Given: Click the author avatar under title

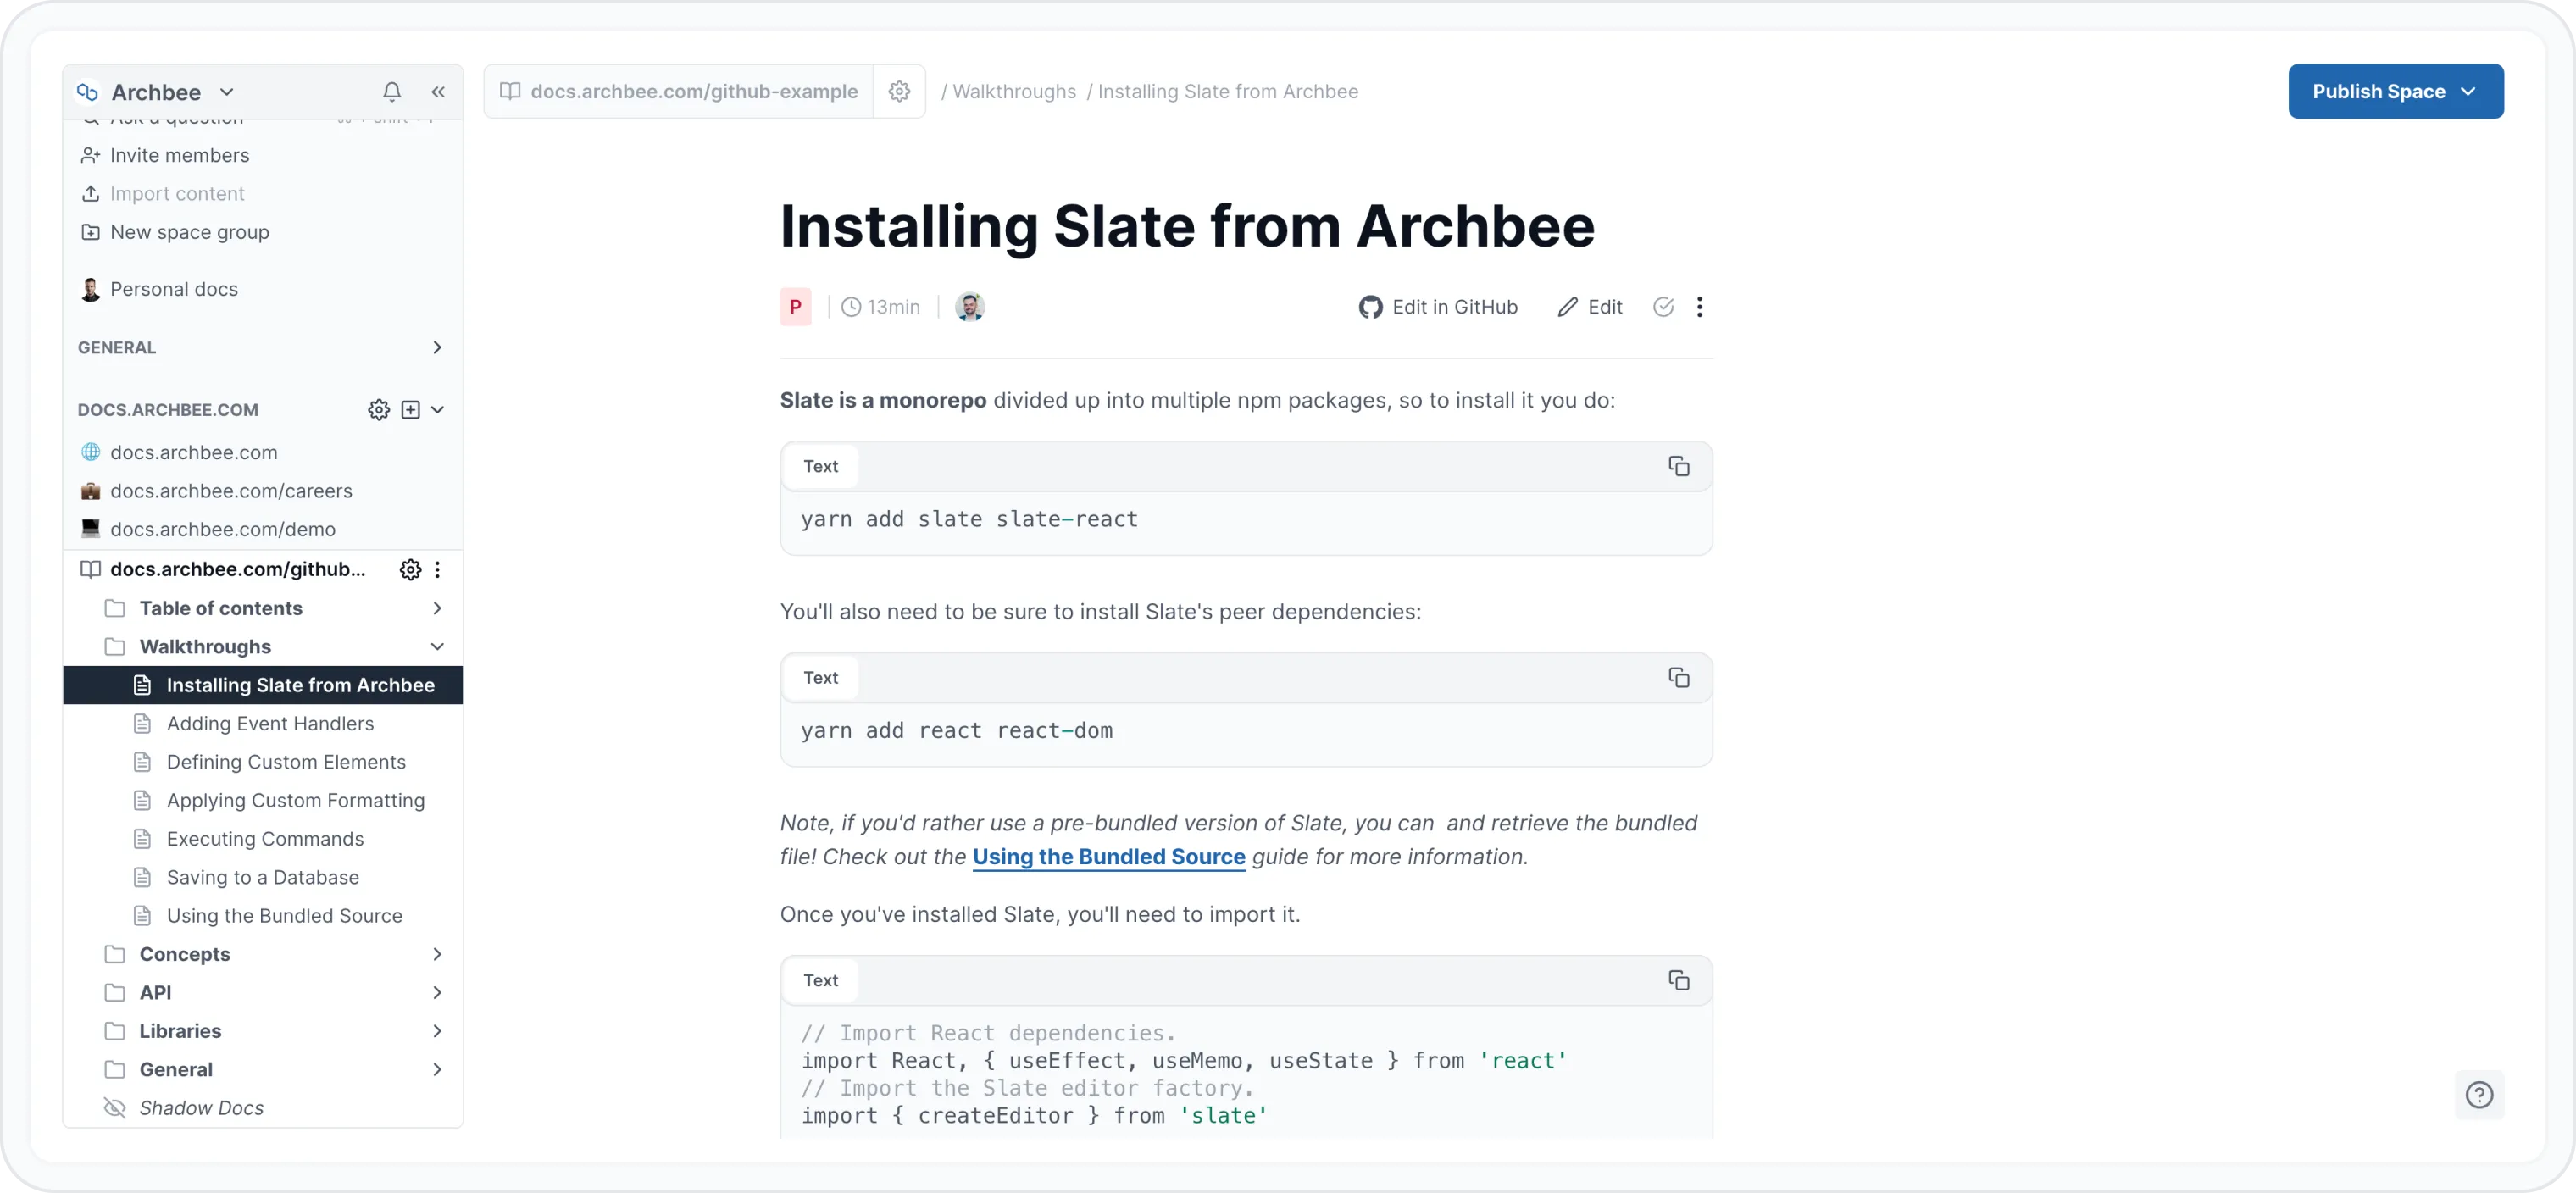Looking at the screenshot, I should 969,307.
